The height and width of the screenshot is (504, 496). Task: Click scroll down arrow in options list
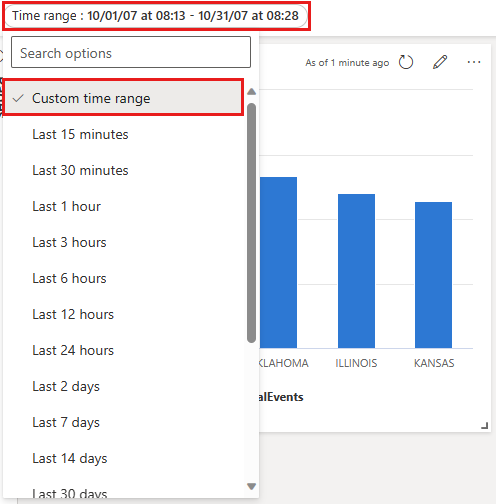click(252, 486)
